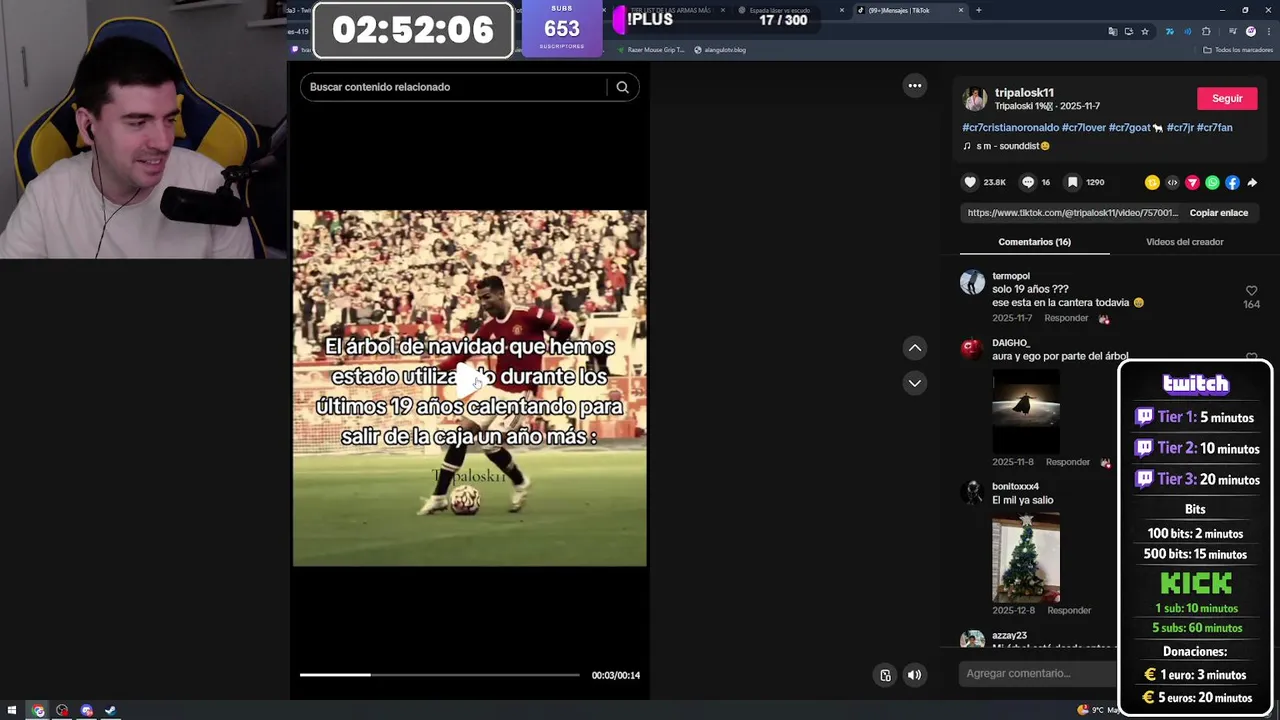
Task: Click the search magnifier icon
Action: point(622,87)
